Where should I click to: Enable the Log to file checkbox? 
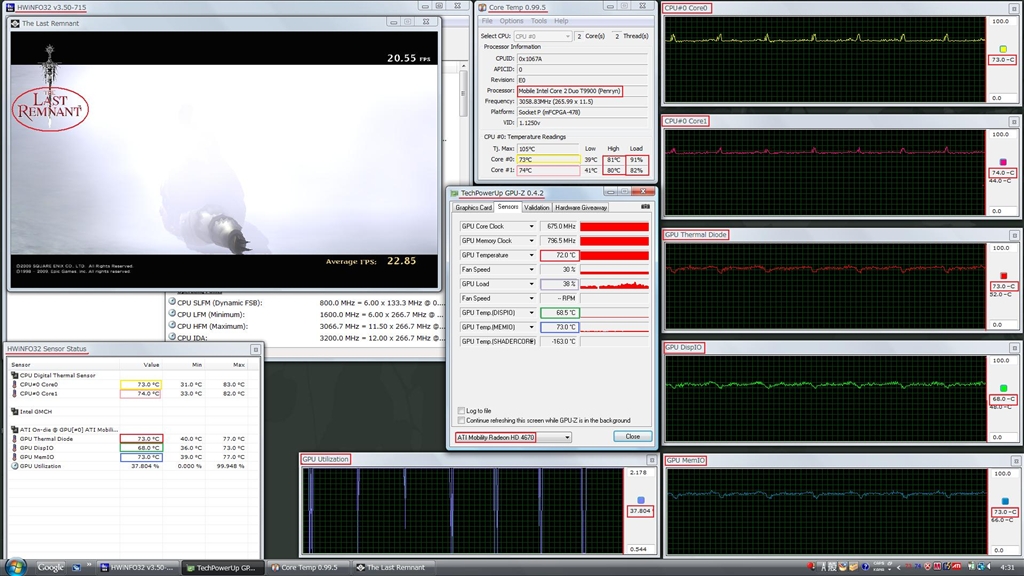(x=461, y=411)
